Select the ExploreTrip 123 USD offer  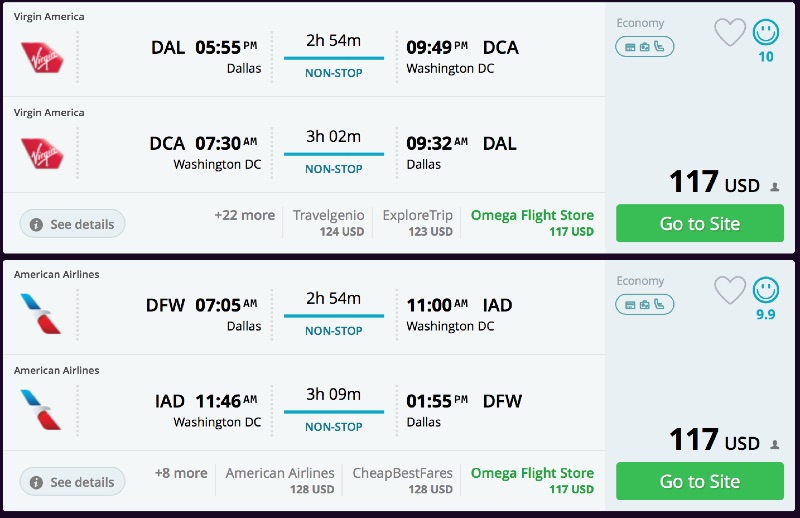417,223
